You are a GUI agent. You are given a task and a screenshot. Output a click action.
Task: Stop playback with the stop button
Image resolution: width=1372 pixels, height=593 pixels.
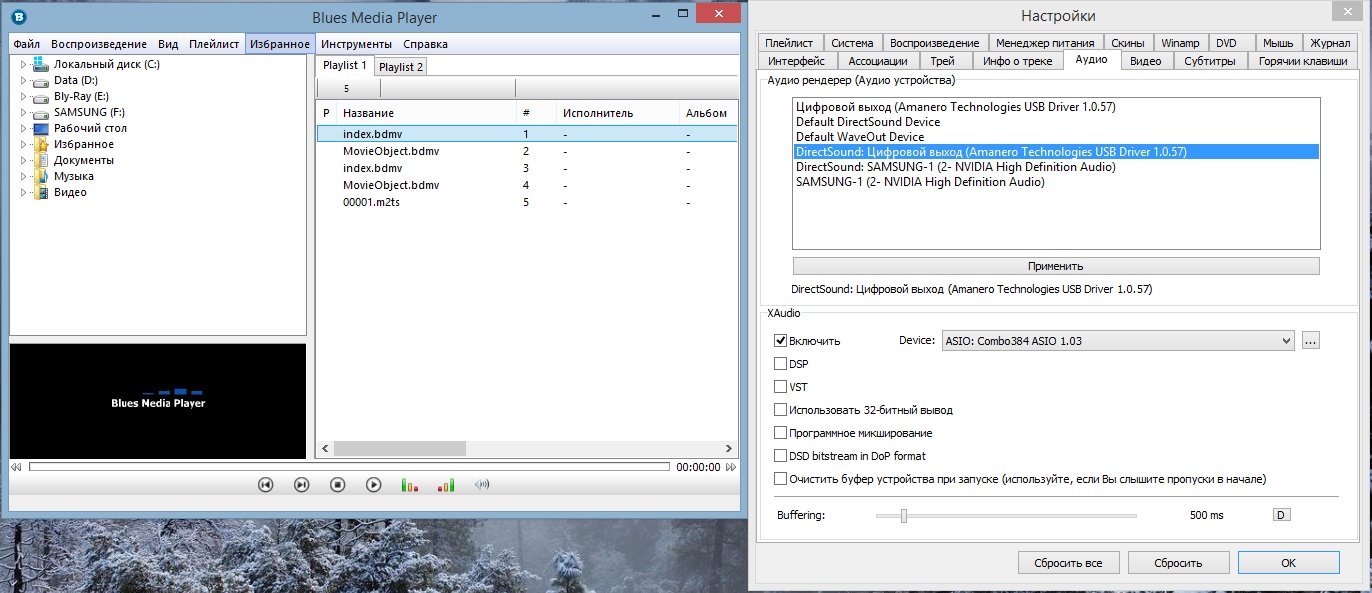tap(337, 485)
